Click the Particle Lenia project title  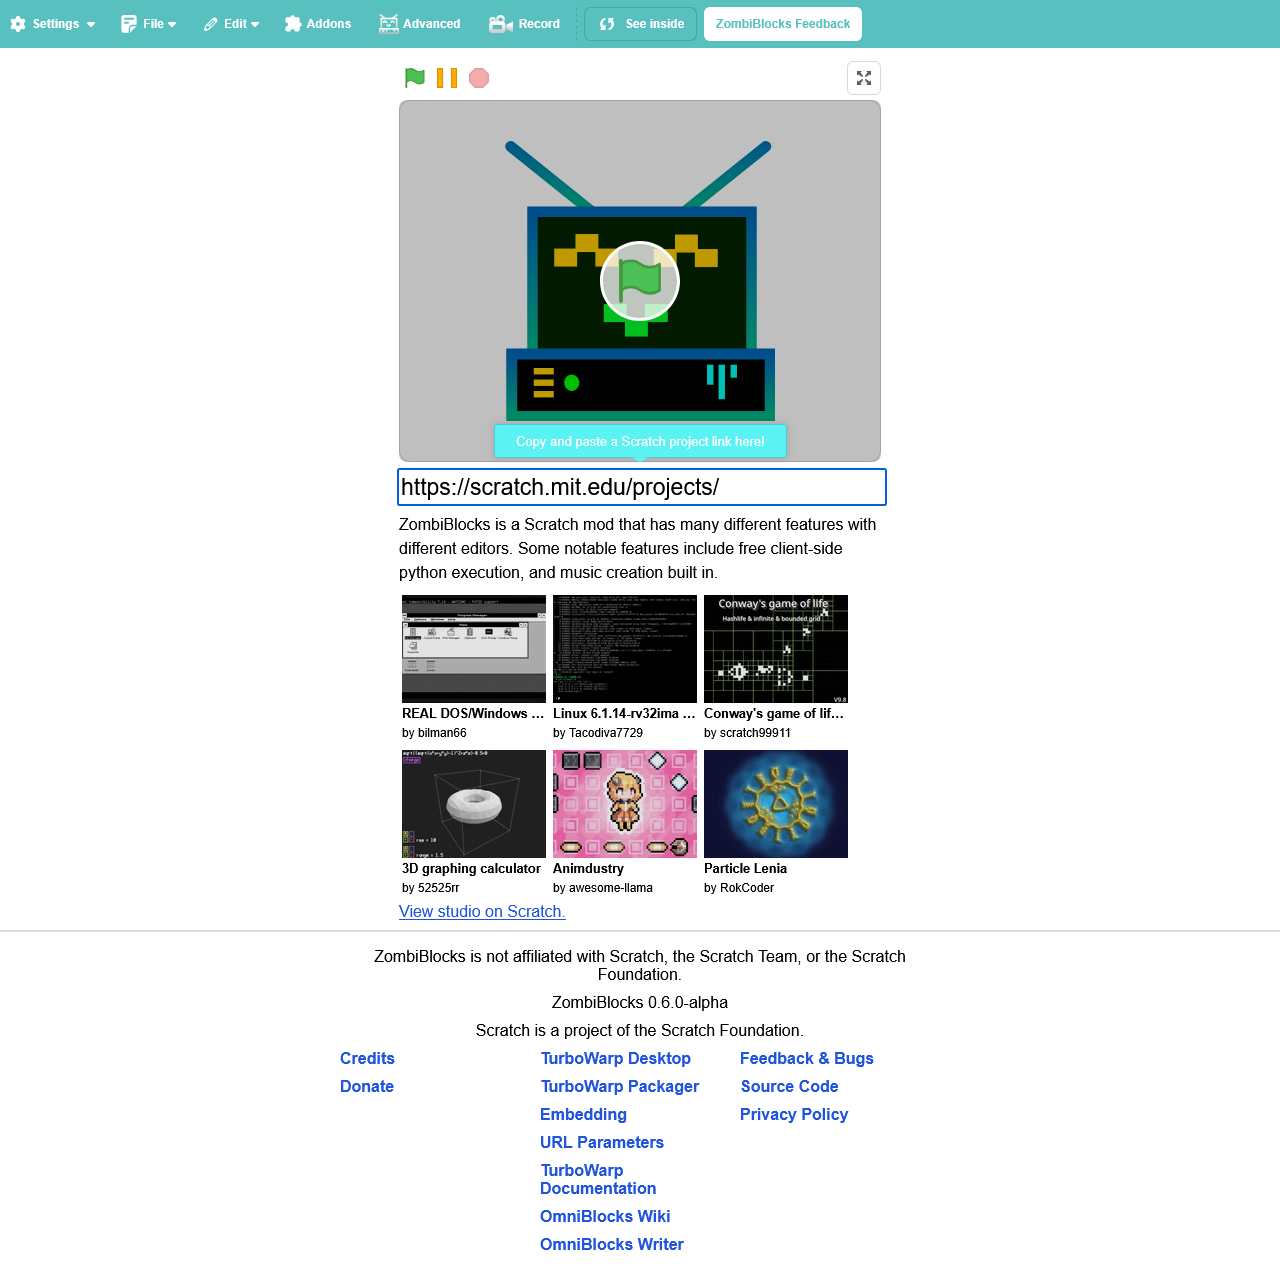point(745,869)
